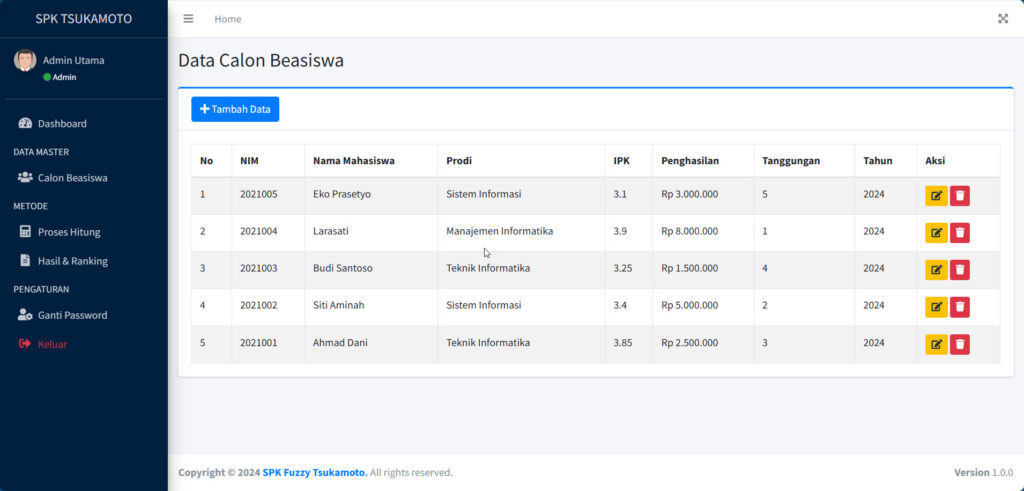Open Ganti Password setting
The height and width of the screenshot is (491, 1024).
coord(72,315)
